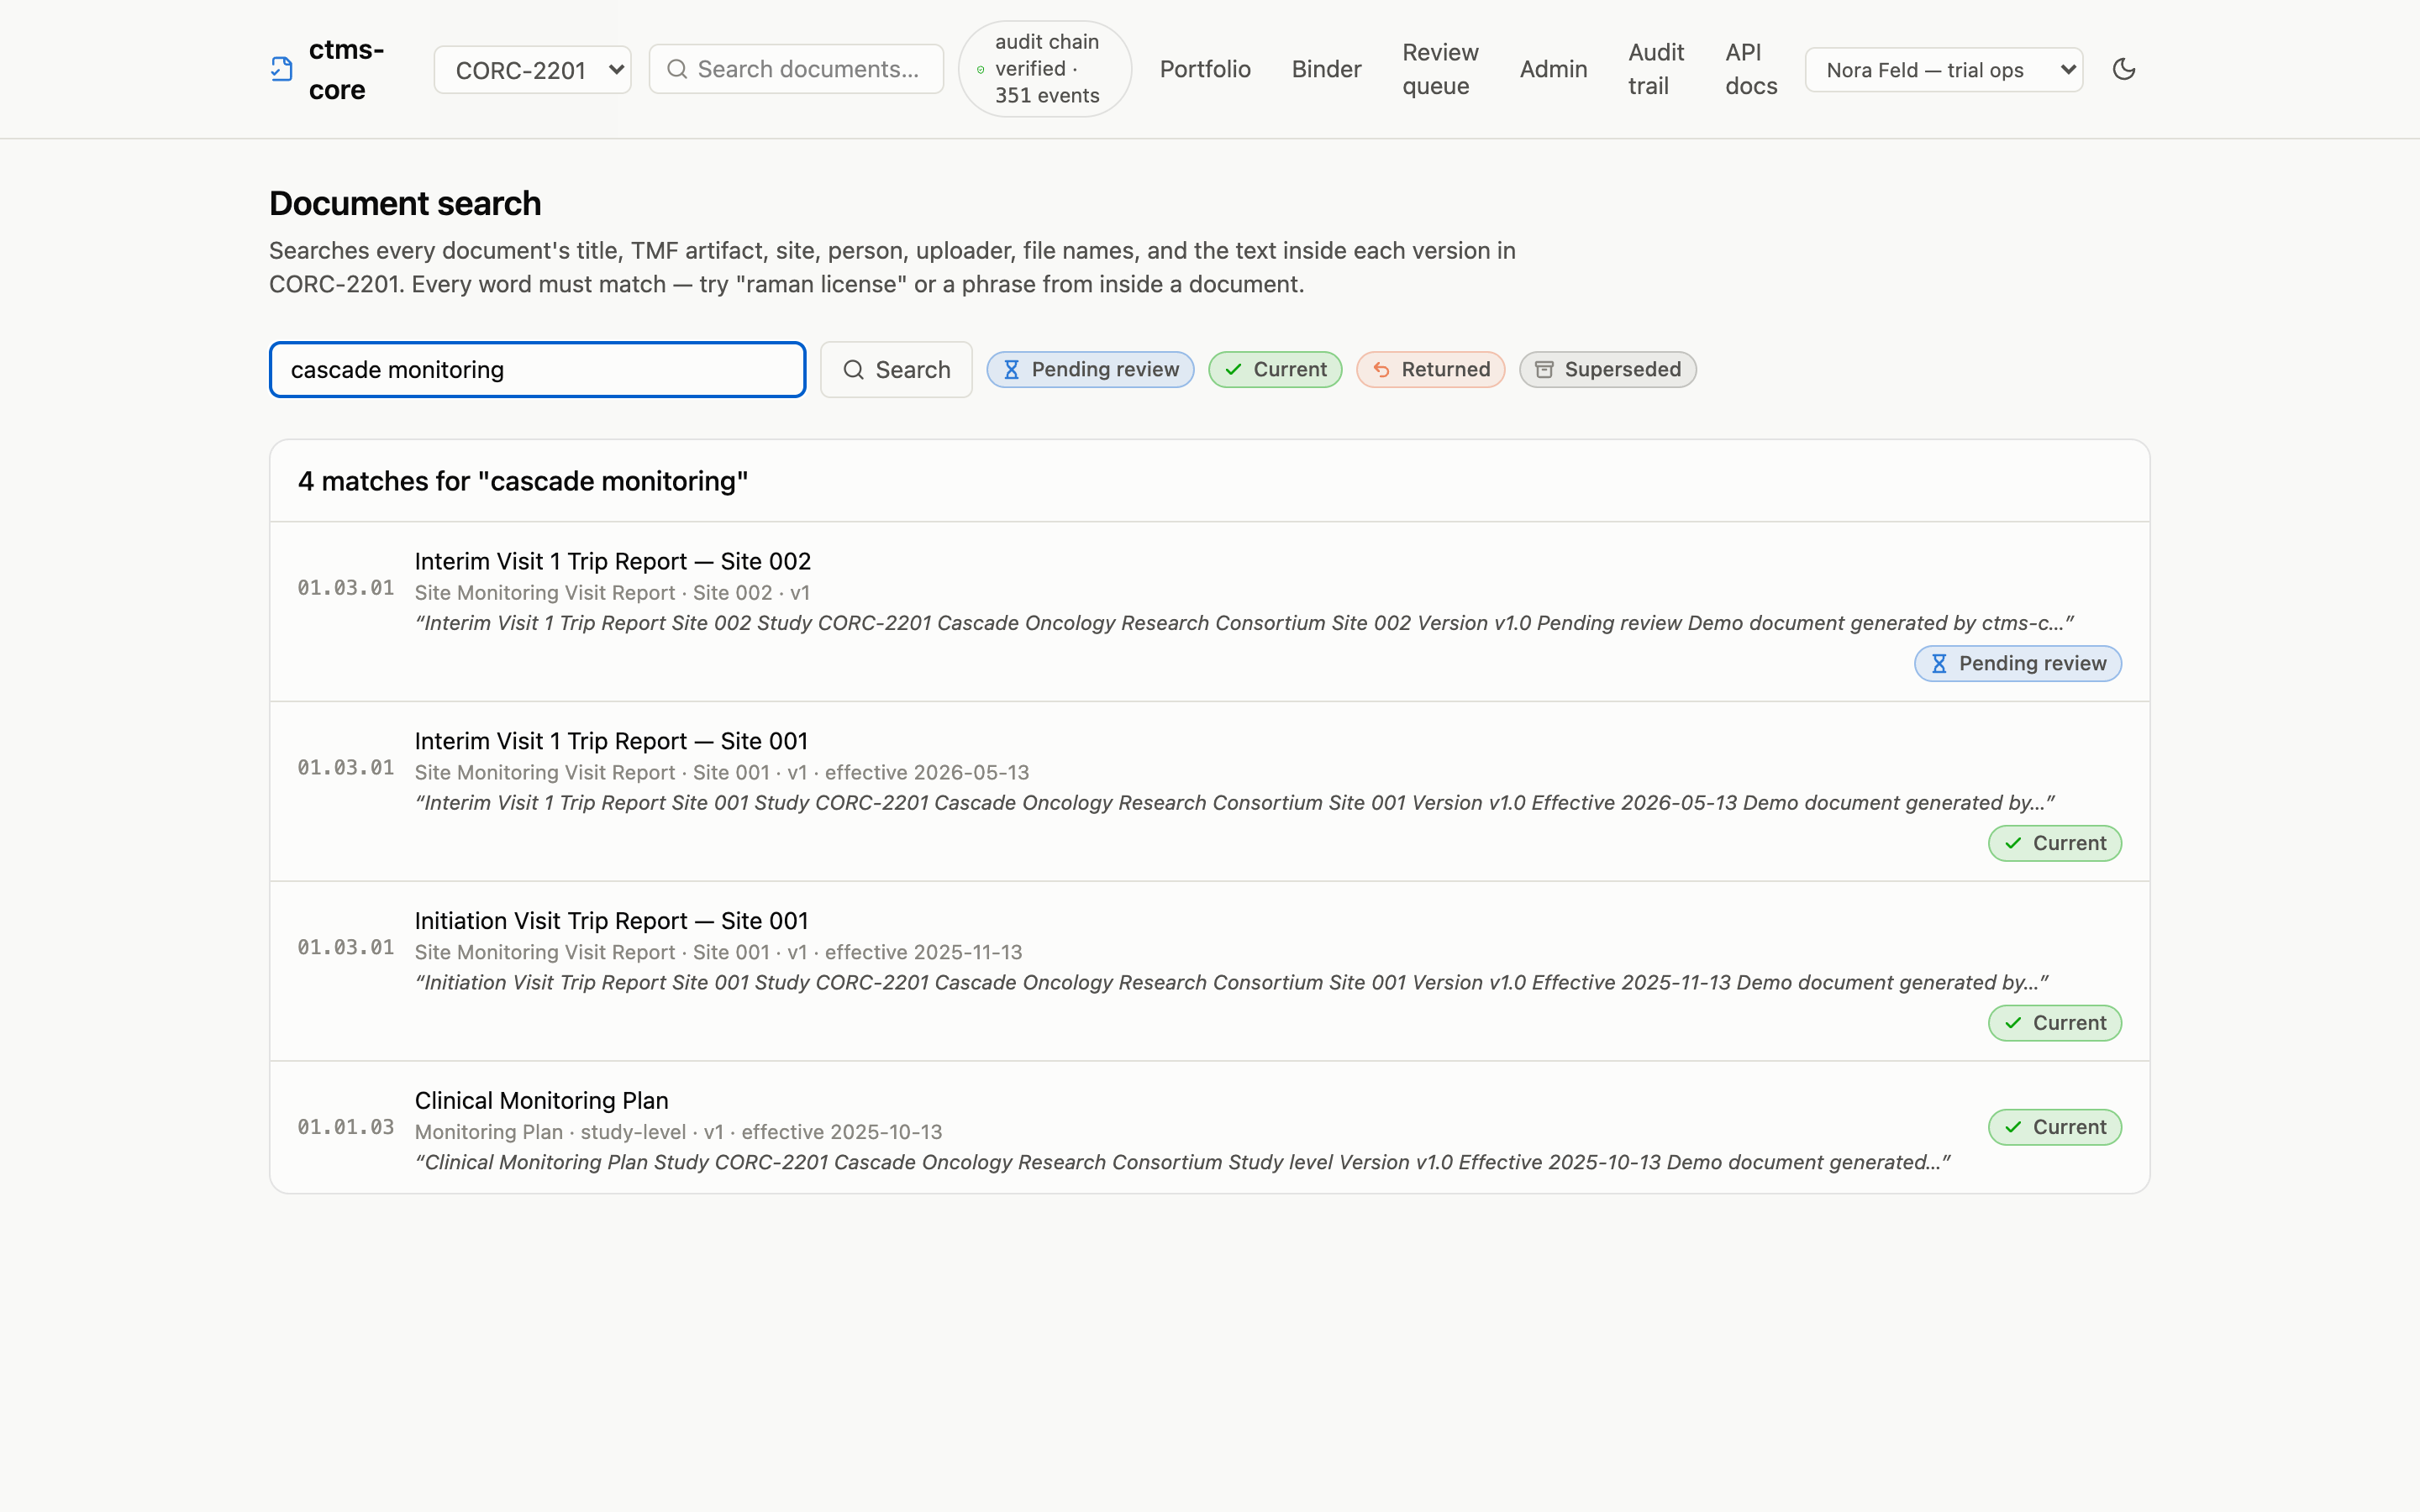The width and height of the screenshot is (2420, 1512).
Task: Click snippet starting 'Clinical Monitoring Plan Study CORC-2201'
Action: [x=1182, y=1162]
